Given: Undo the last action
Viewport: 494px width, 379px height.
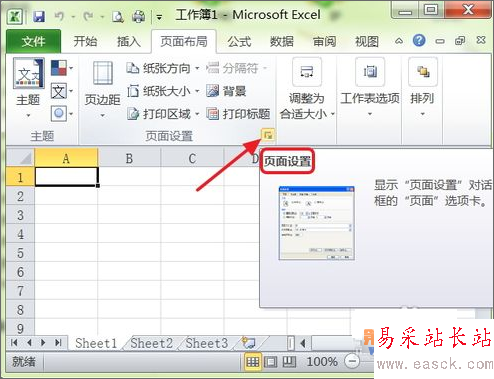Looking at the screenshot, I should coord(59,16).
